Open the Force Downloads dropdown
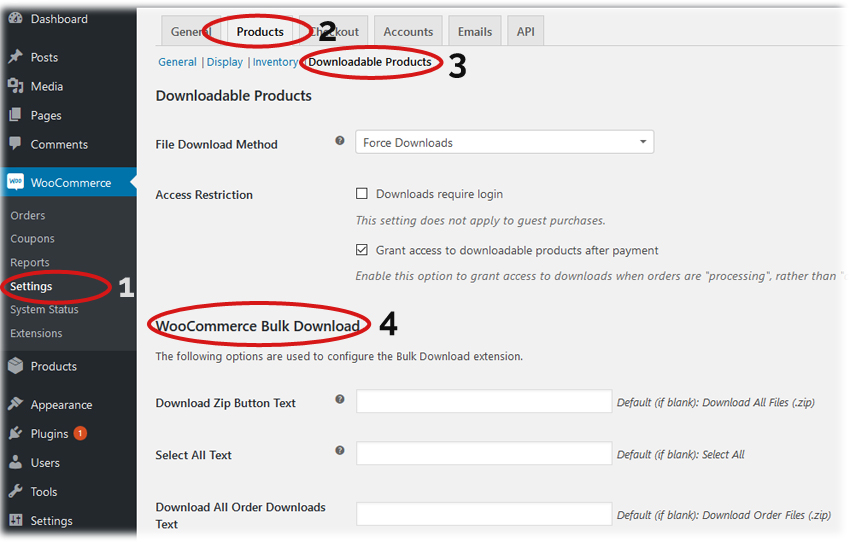 point(504,143)
